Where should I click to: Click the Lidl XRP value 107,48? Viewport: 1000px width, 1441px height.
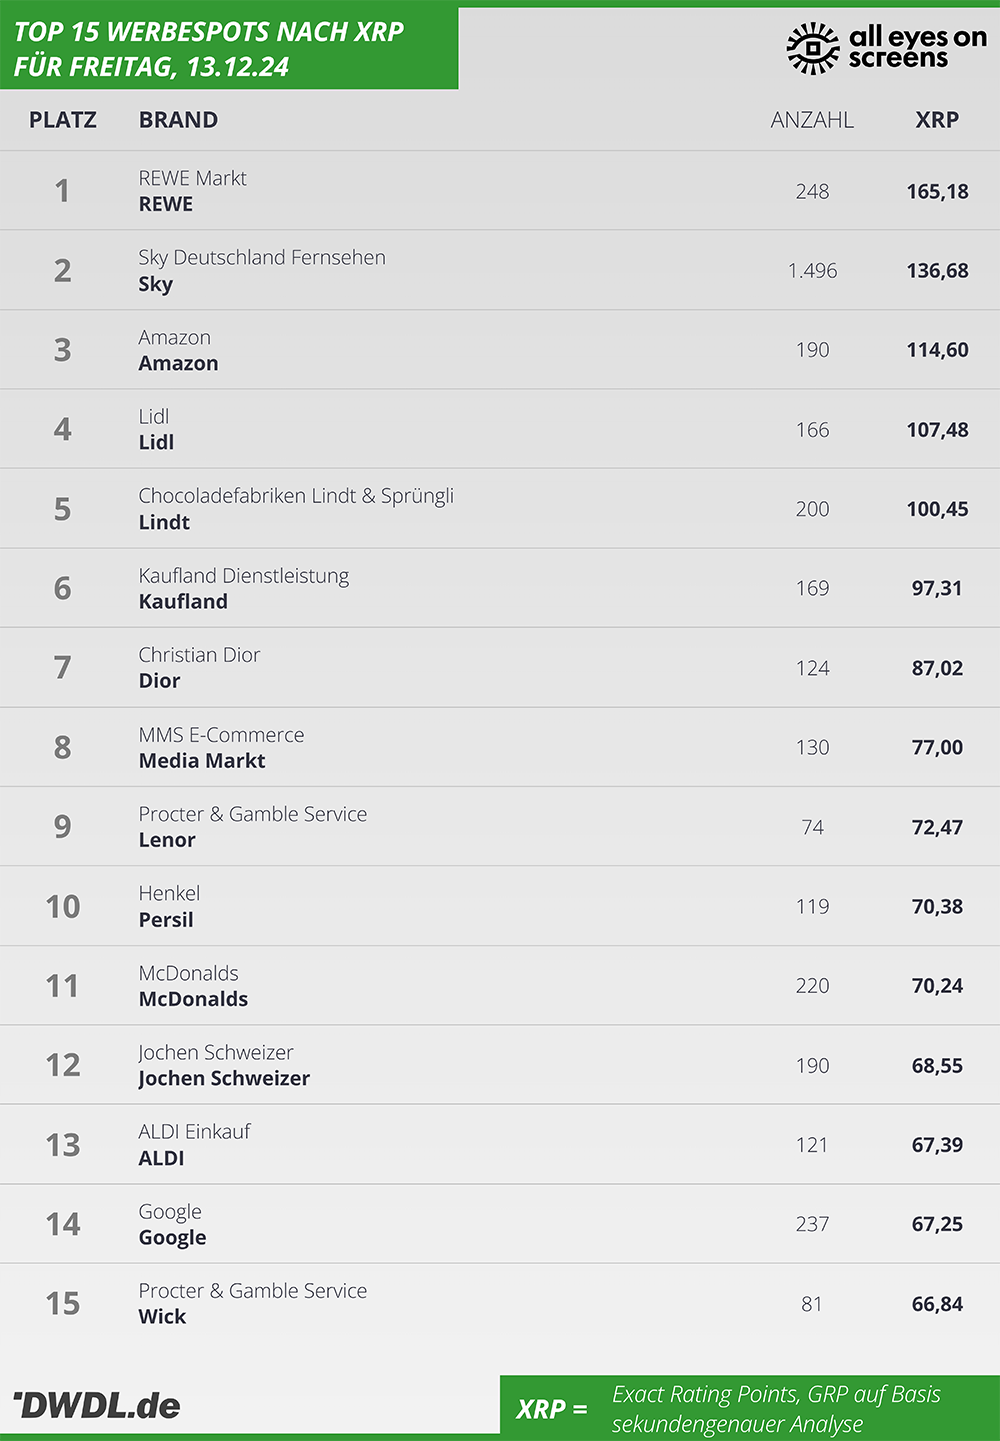(937, 430)
